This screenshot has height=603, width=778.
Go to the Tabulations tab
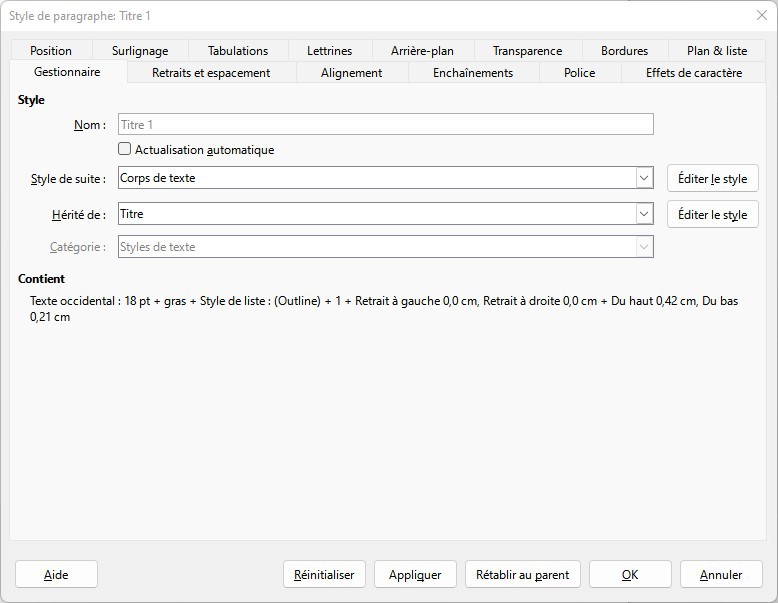pyautogui.click(x=238, y=51)
